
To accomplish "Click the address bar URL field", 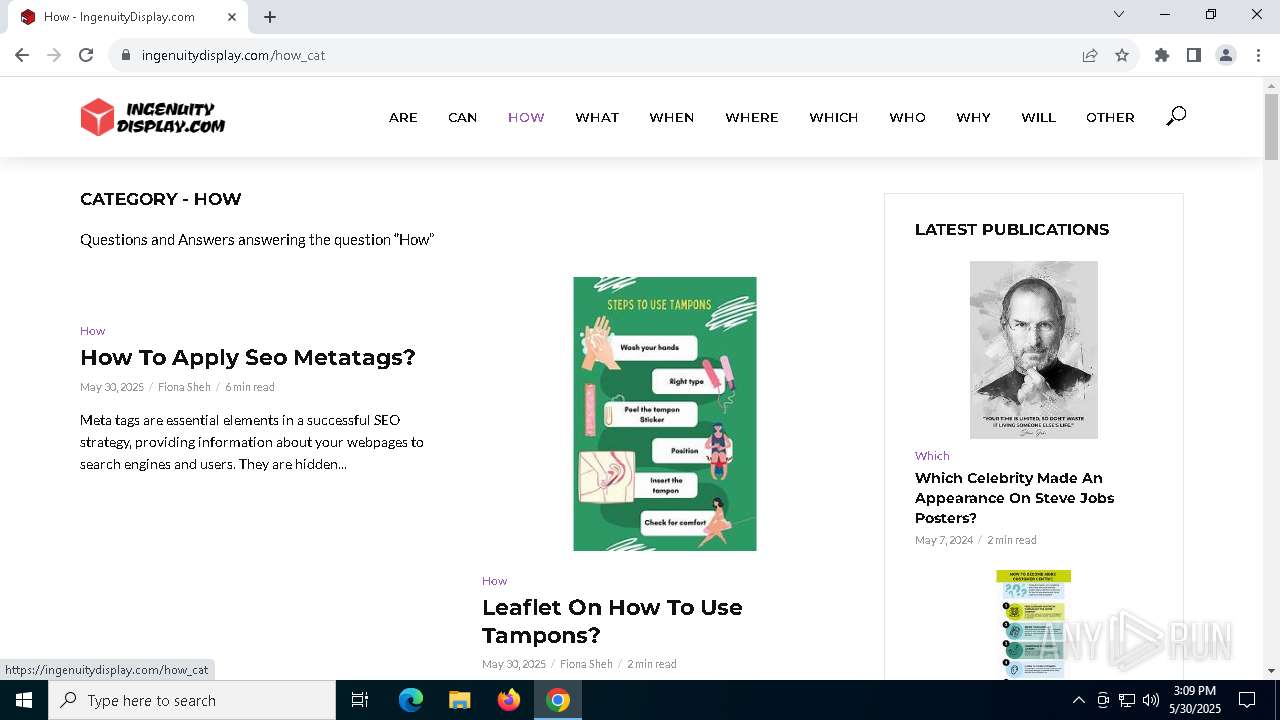I will coord(600,55).
